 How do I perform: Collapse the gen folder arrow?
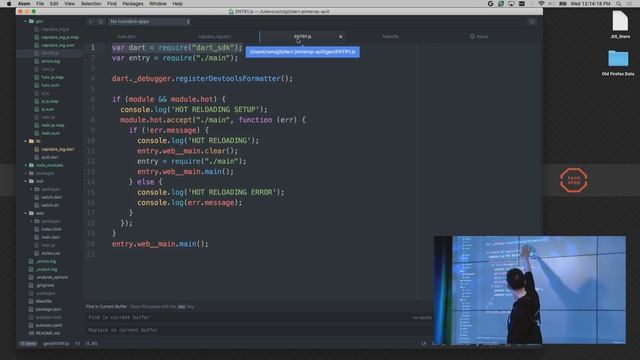[x=25, y=21]
